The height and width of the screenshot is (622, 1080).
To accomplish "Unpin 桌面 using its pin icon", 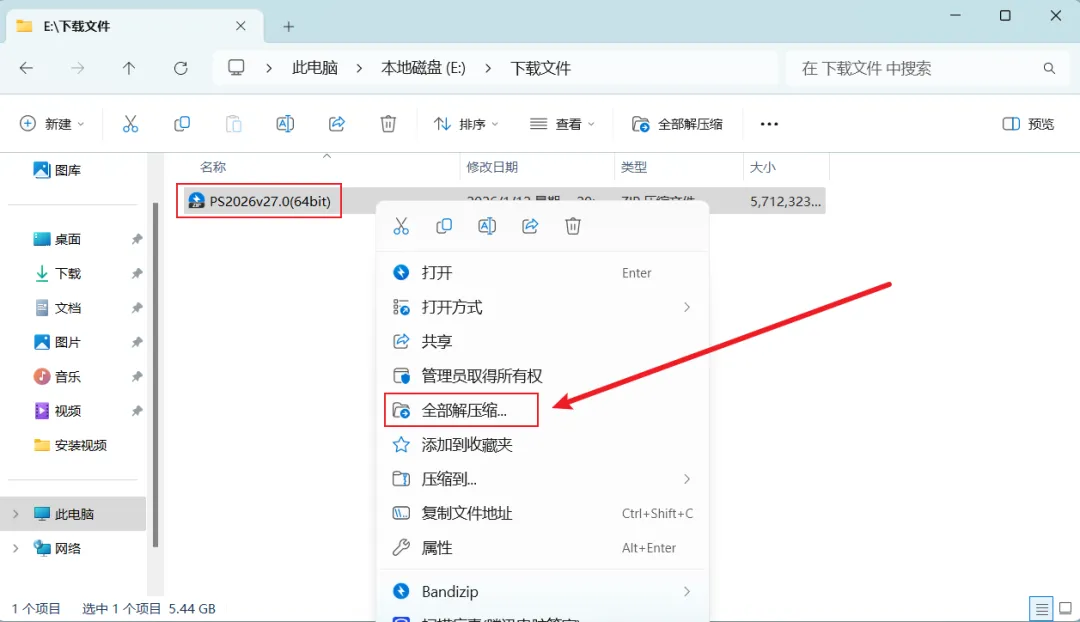I will point(136,239).
